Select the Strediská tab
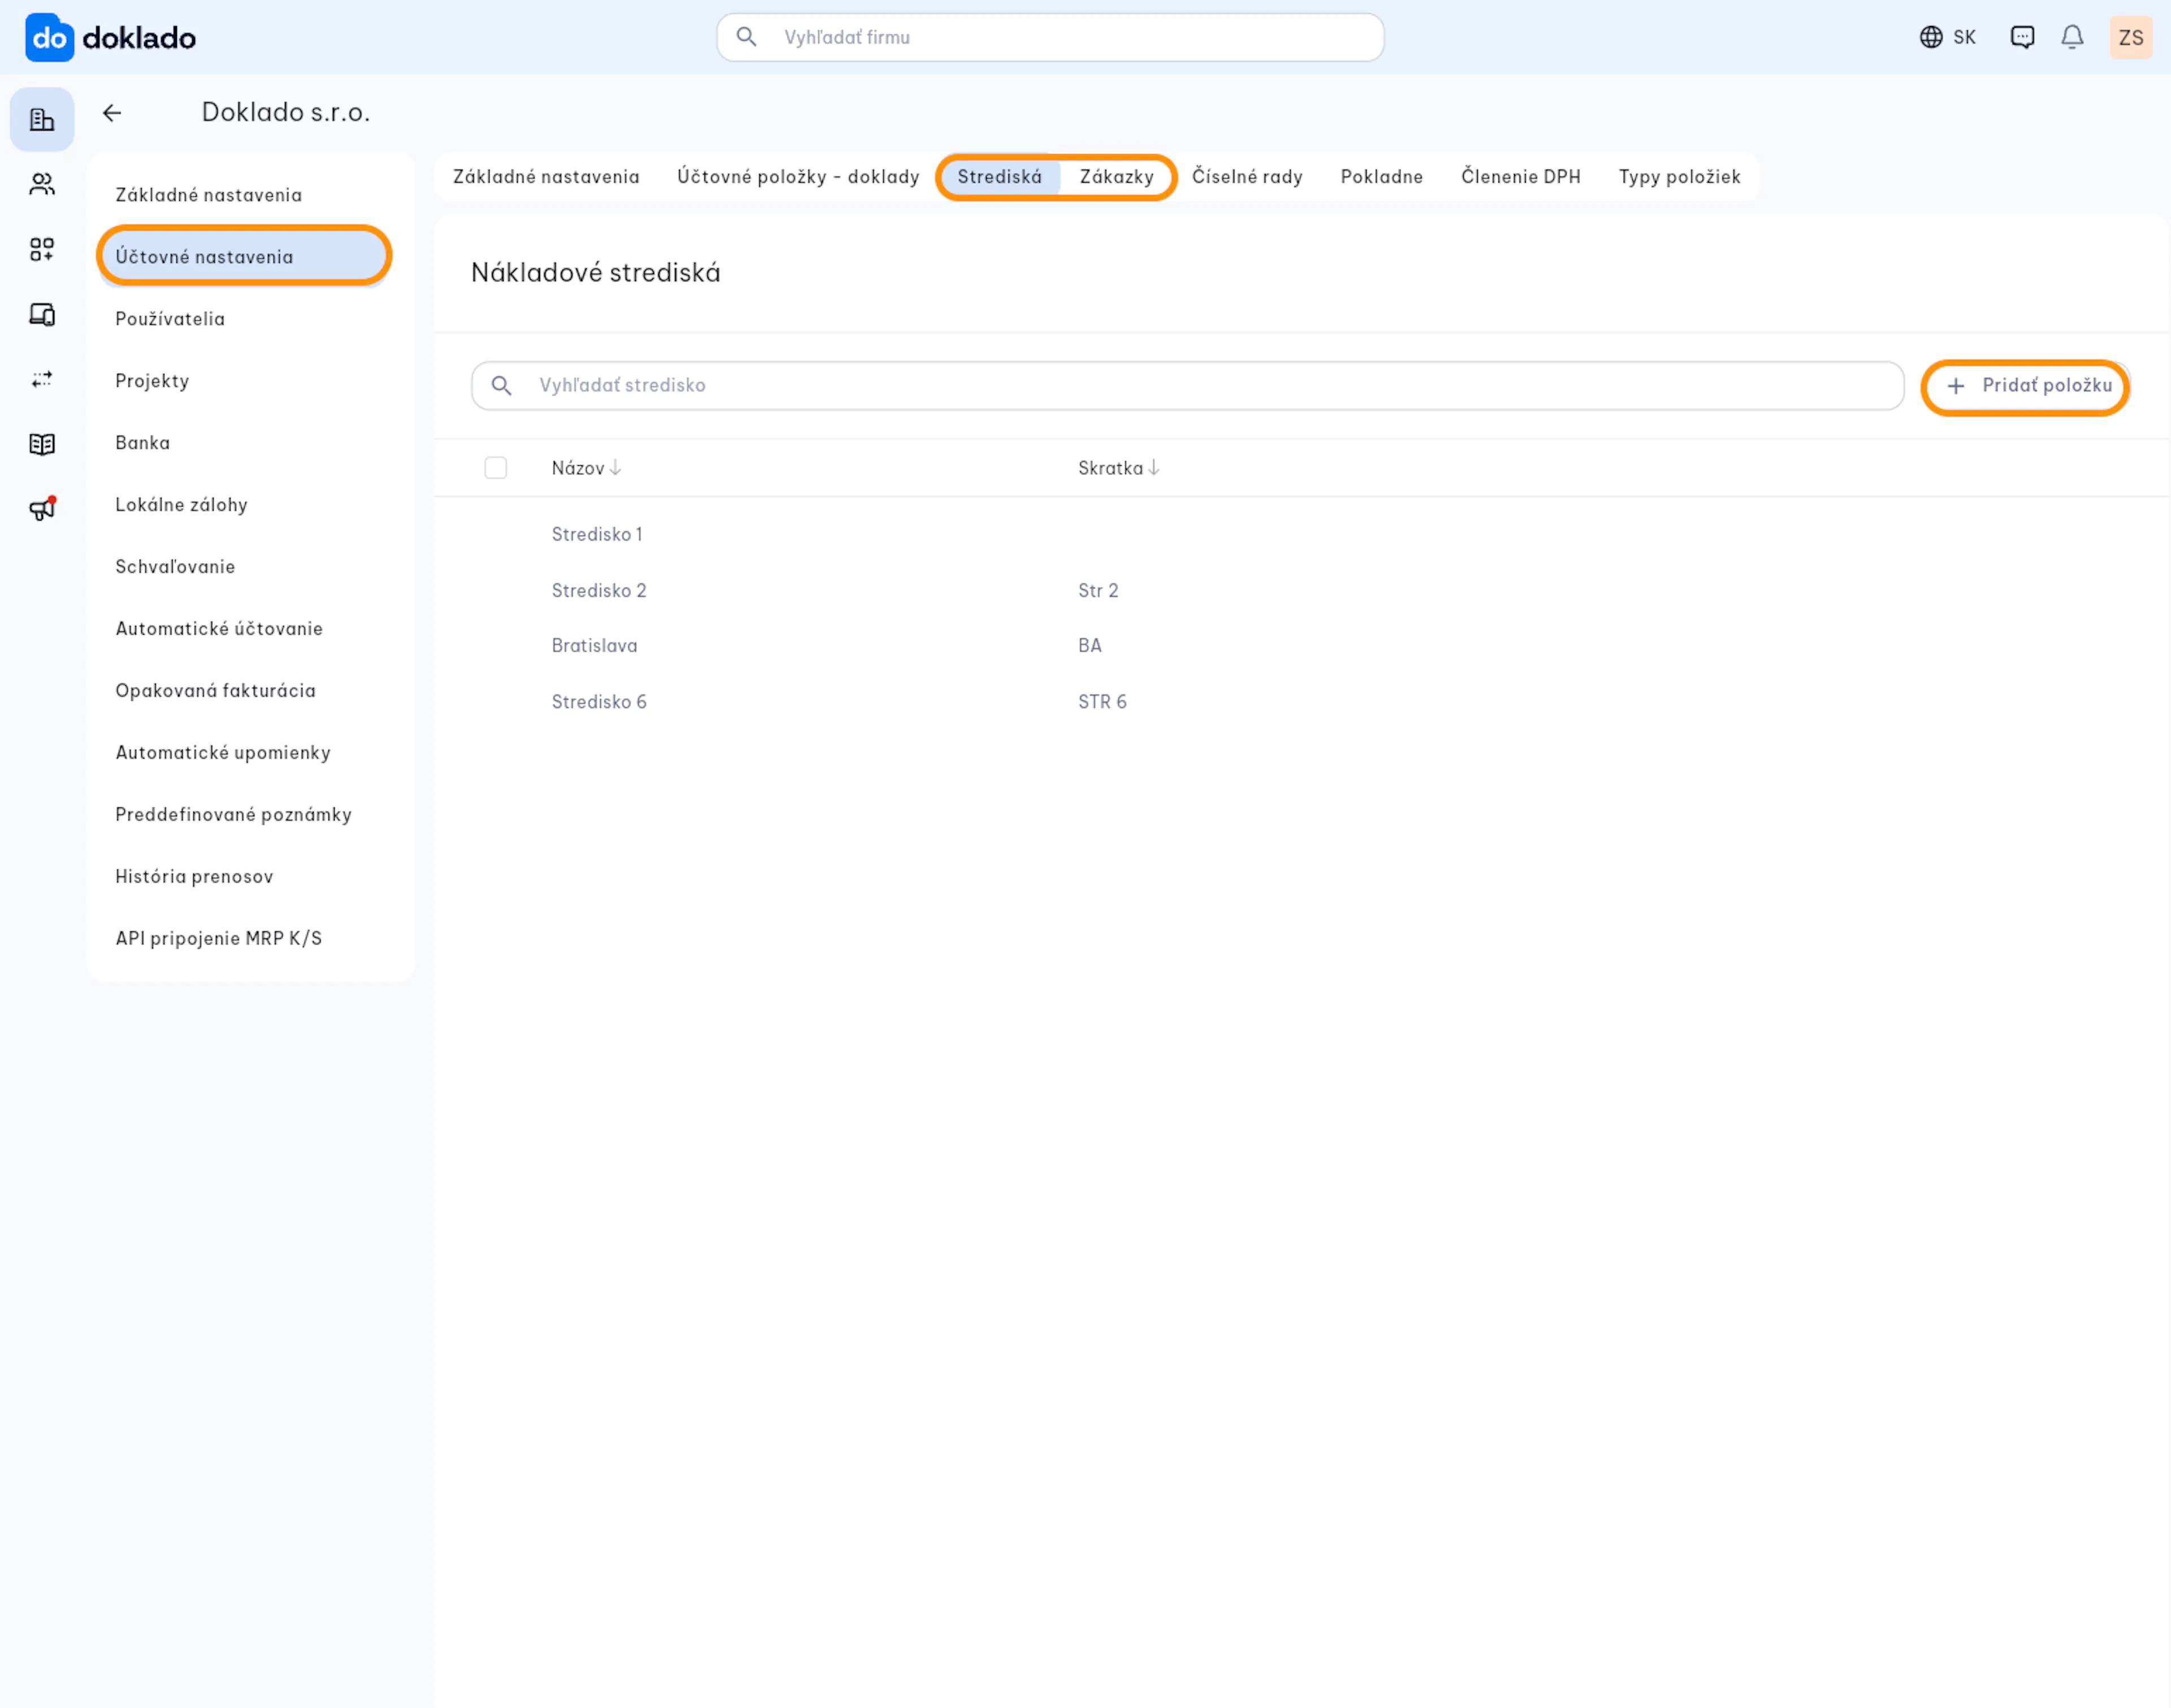2171x1708 pixels. point(999,177)
